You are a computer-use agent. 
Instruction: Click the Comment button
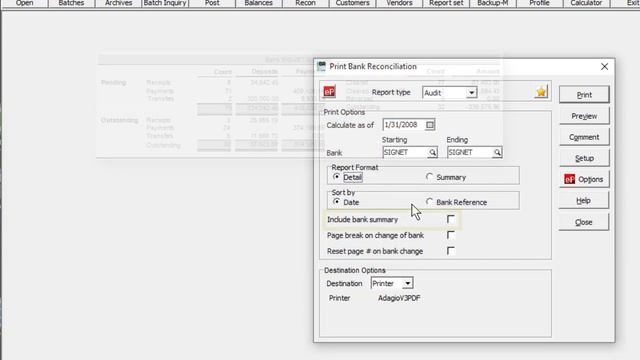[x=584, y=137]
